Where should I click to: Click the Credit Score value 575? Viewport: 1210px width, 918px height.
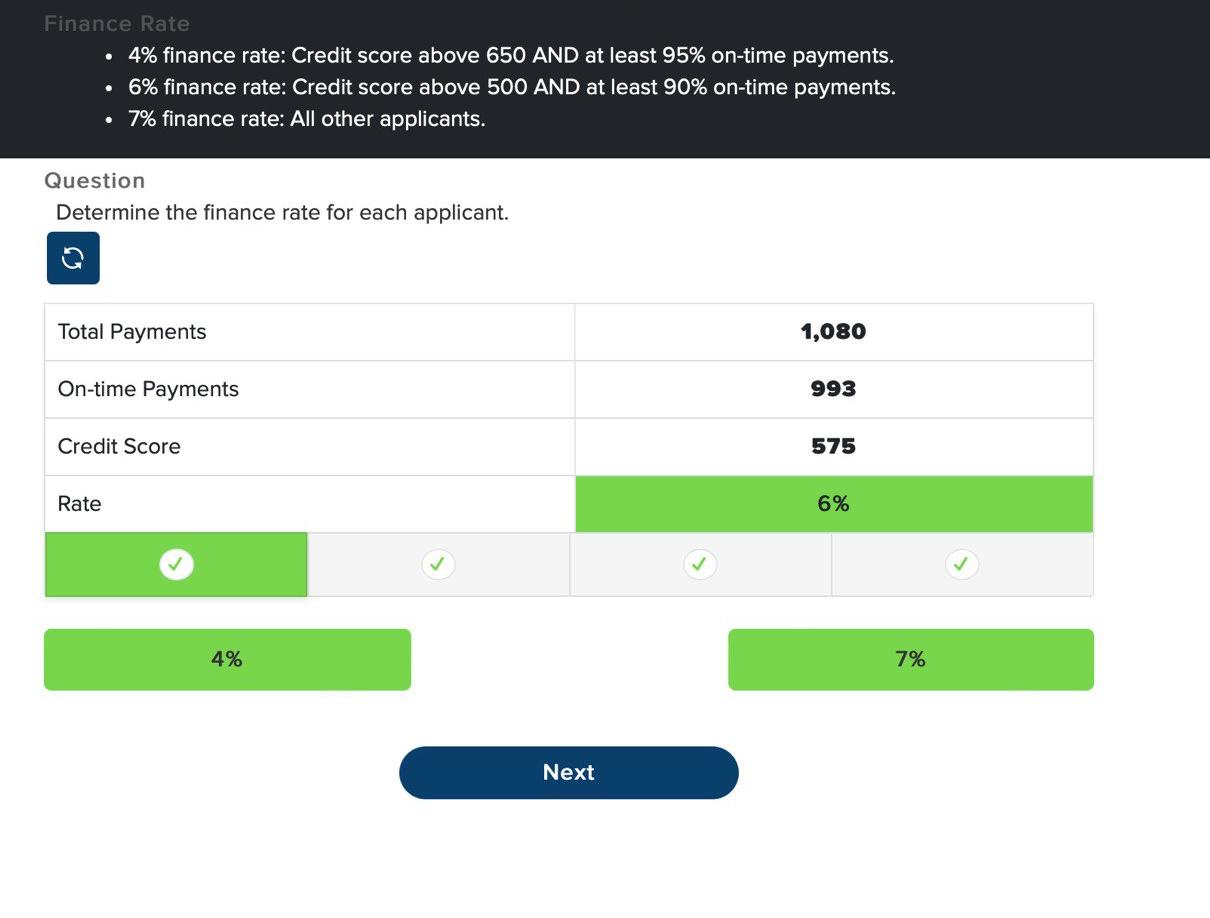point(834,446)
